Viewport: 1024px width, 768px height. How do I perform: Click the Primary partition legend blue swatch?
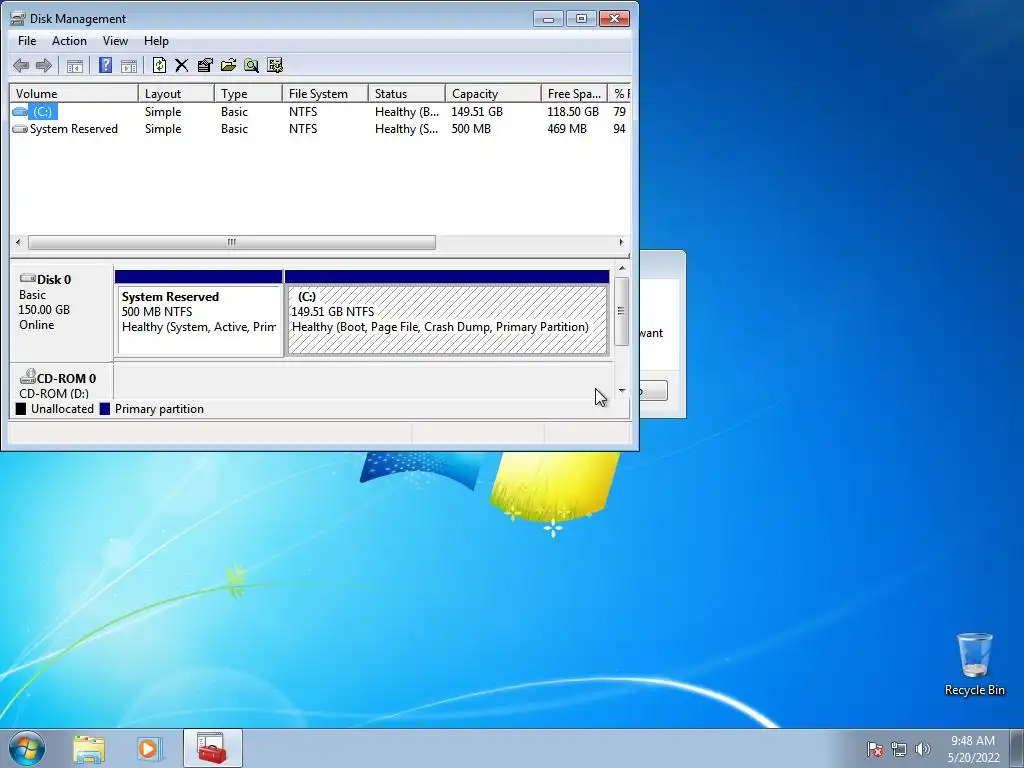click(x=104, y=409)
